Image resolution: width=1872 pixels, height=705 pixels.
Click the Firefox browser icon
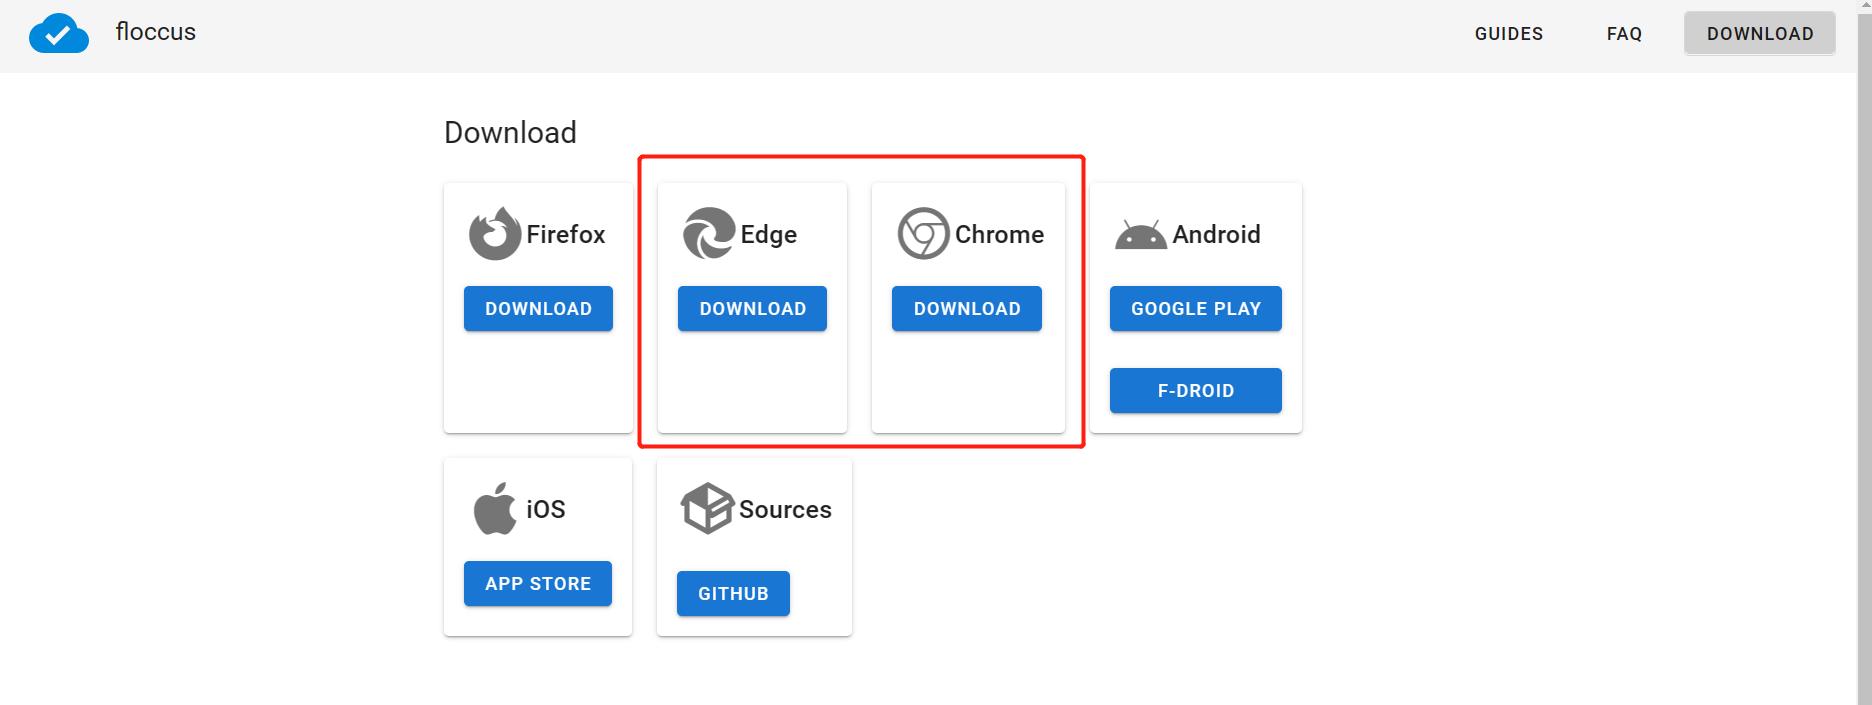[x=495, y=234]
